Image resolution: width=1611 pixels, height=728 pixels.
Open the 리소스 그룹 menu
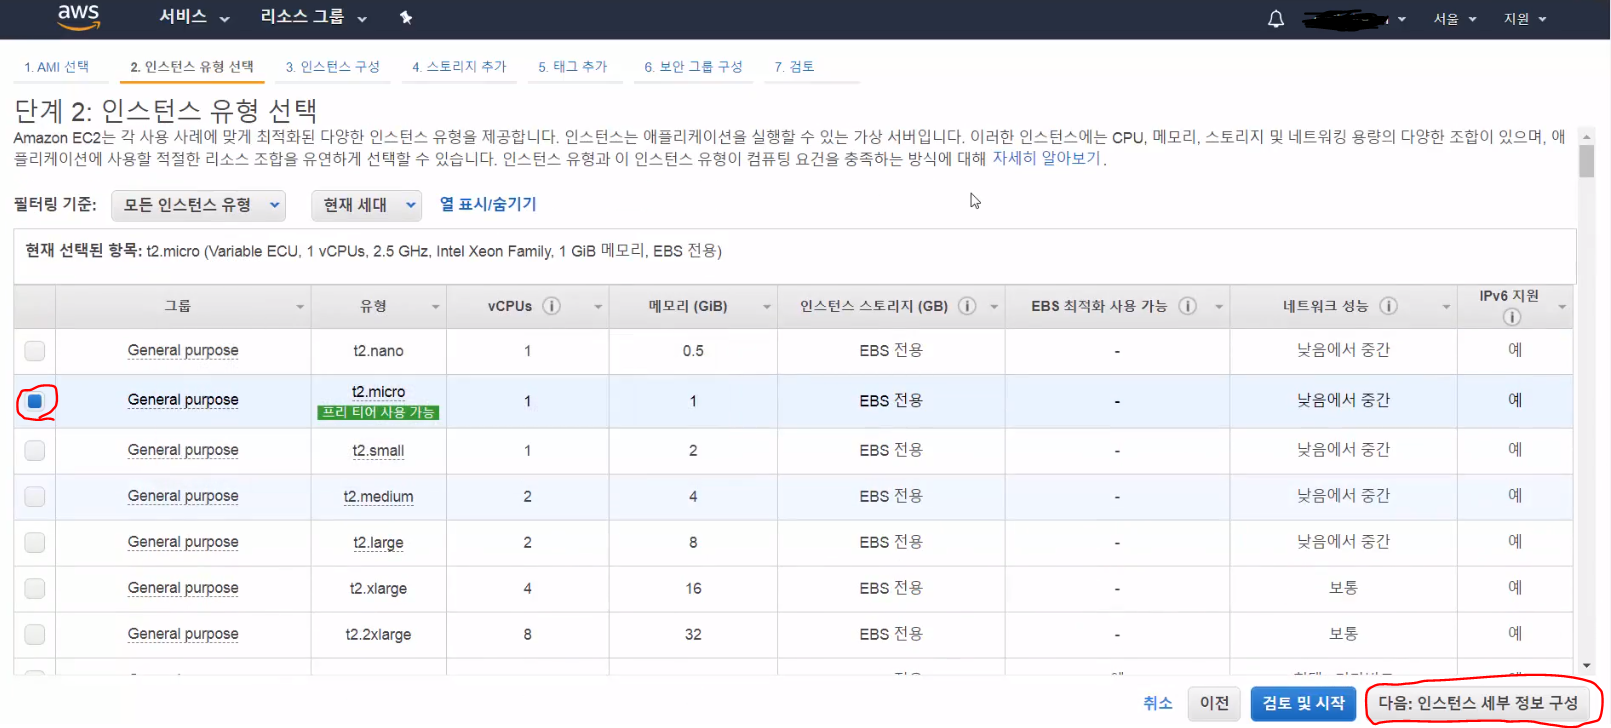click(x=313, y=17)
